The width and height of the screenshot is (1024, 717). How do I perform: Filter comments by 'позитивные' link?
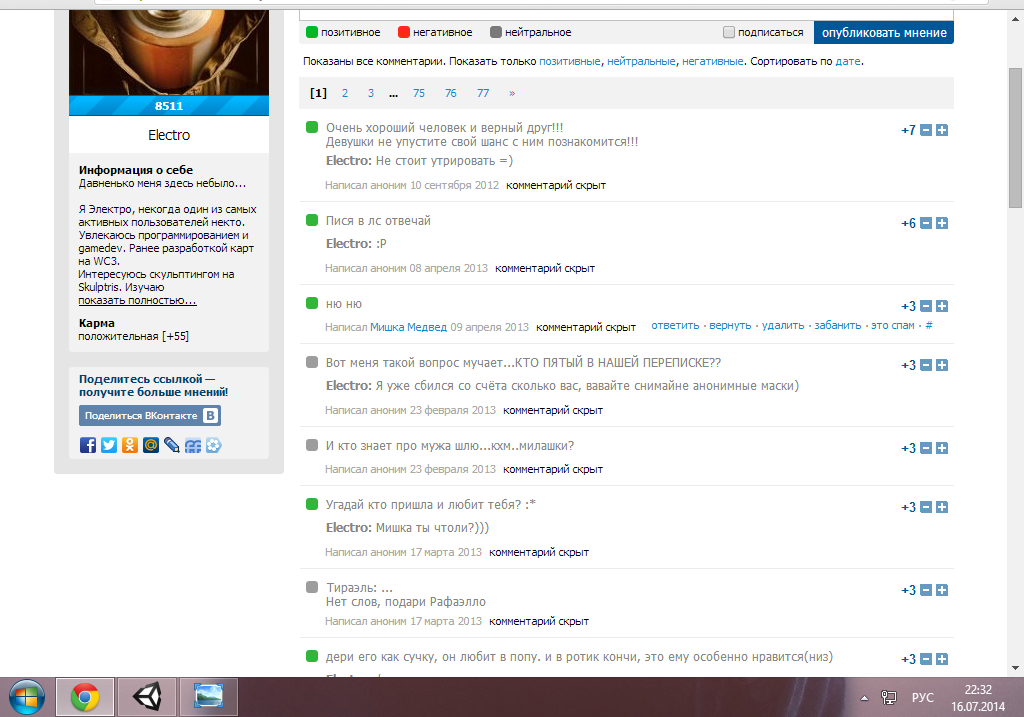coord(569,61)
